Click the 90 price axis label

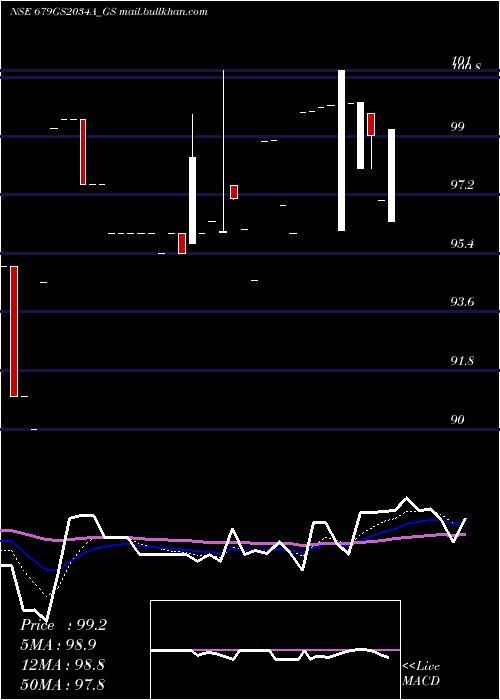458,420
